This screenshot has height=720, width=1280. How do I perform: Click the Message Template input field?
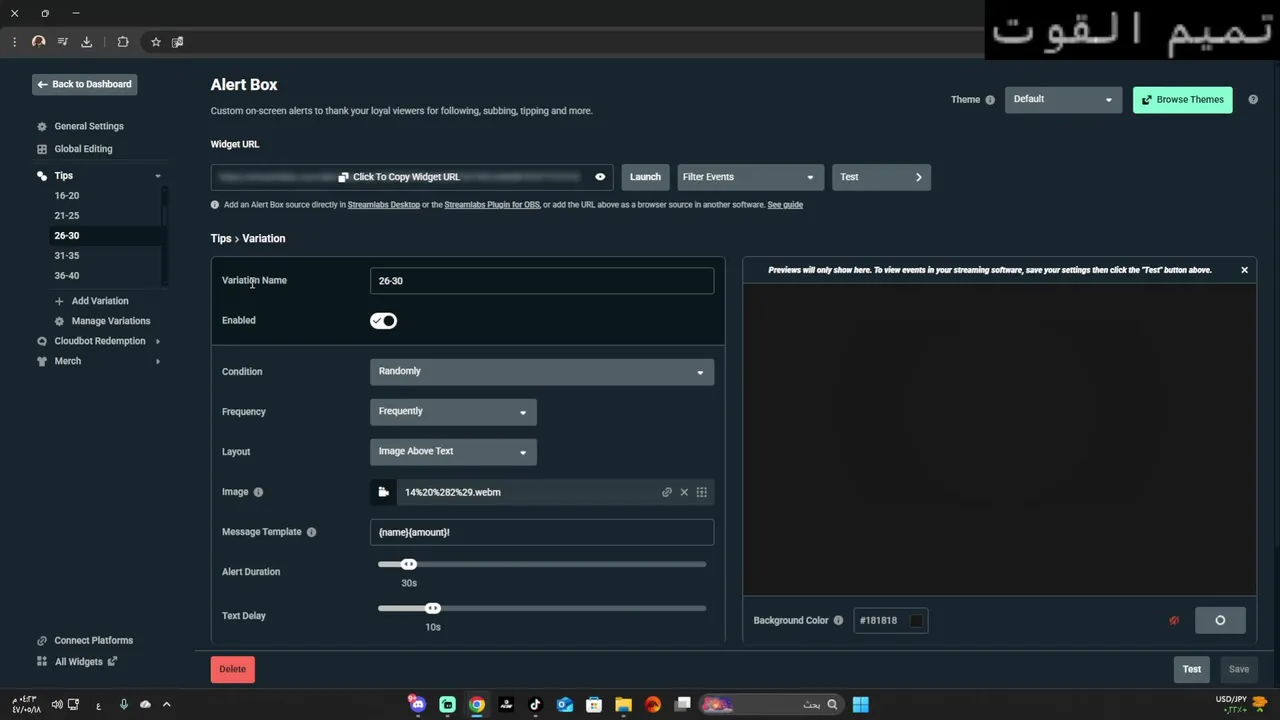coord(542,532)
